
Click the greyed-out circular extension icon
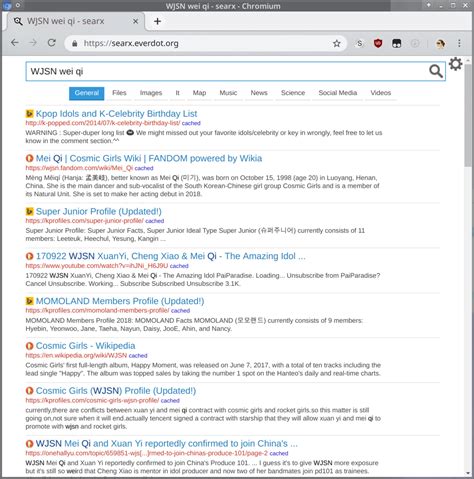[x=415, y=43]
